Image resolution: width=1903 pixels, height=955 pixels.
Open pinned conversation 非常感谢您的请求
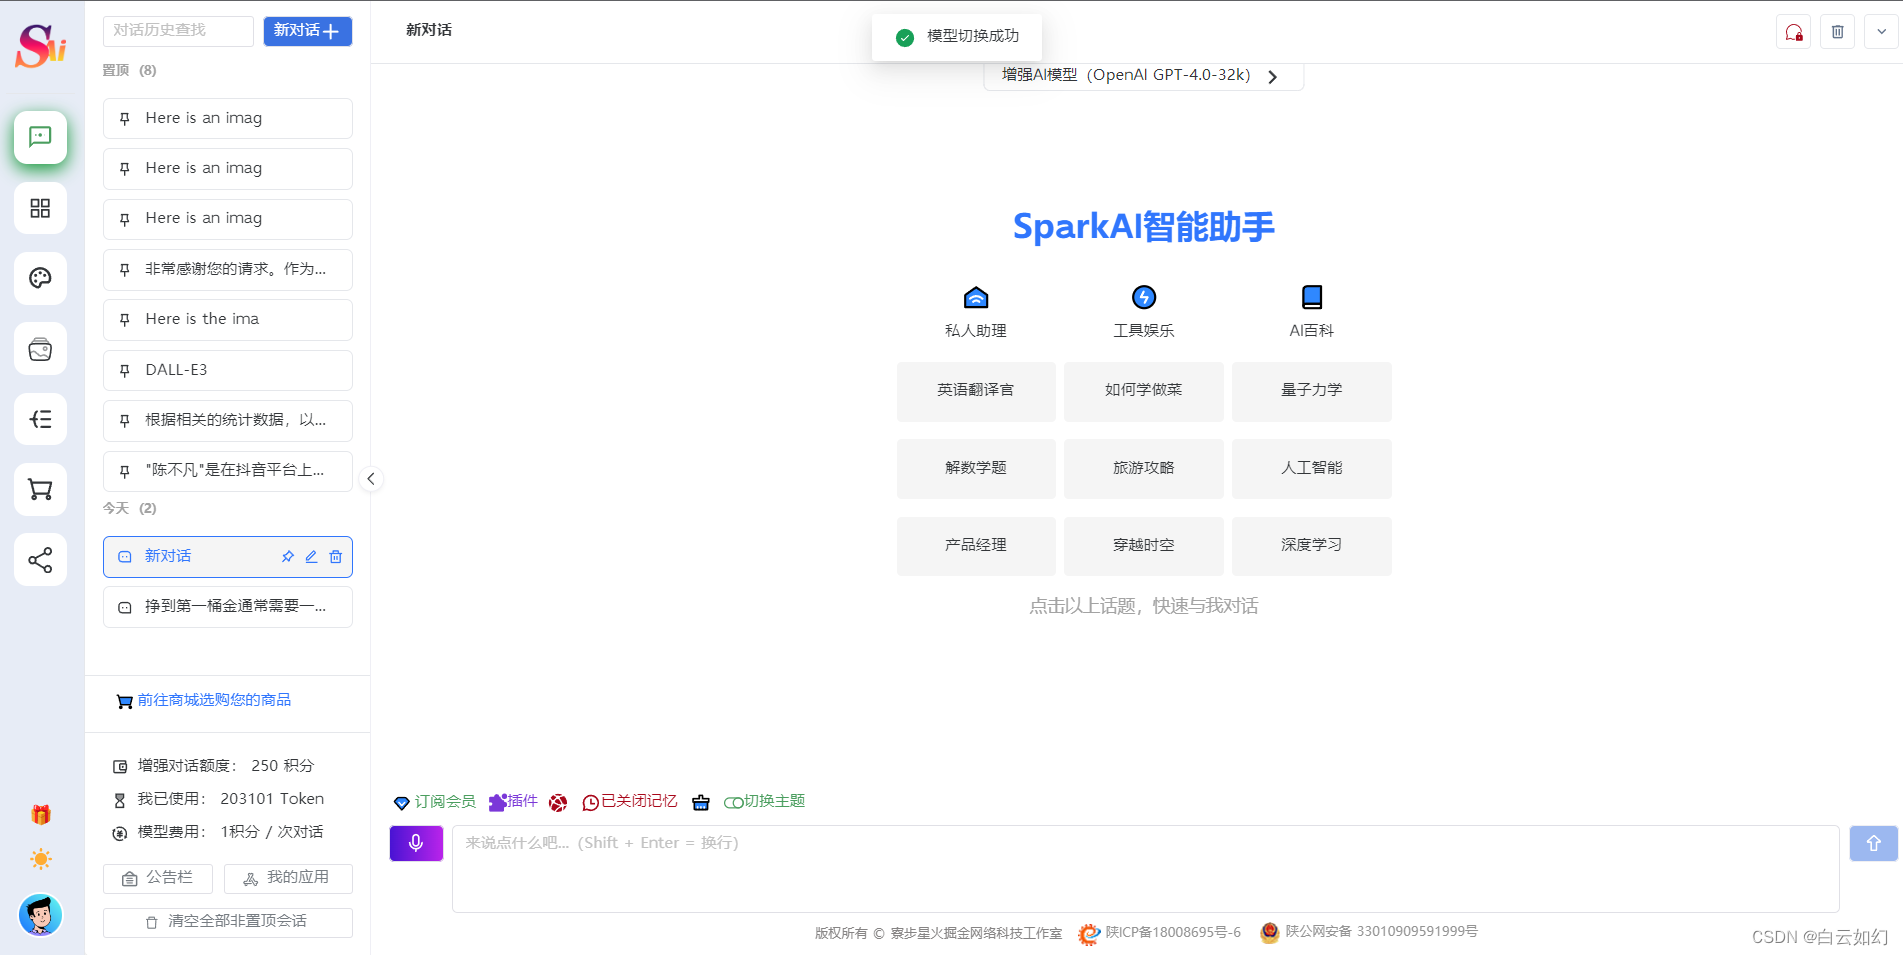point(228,270)
